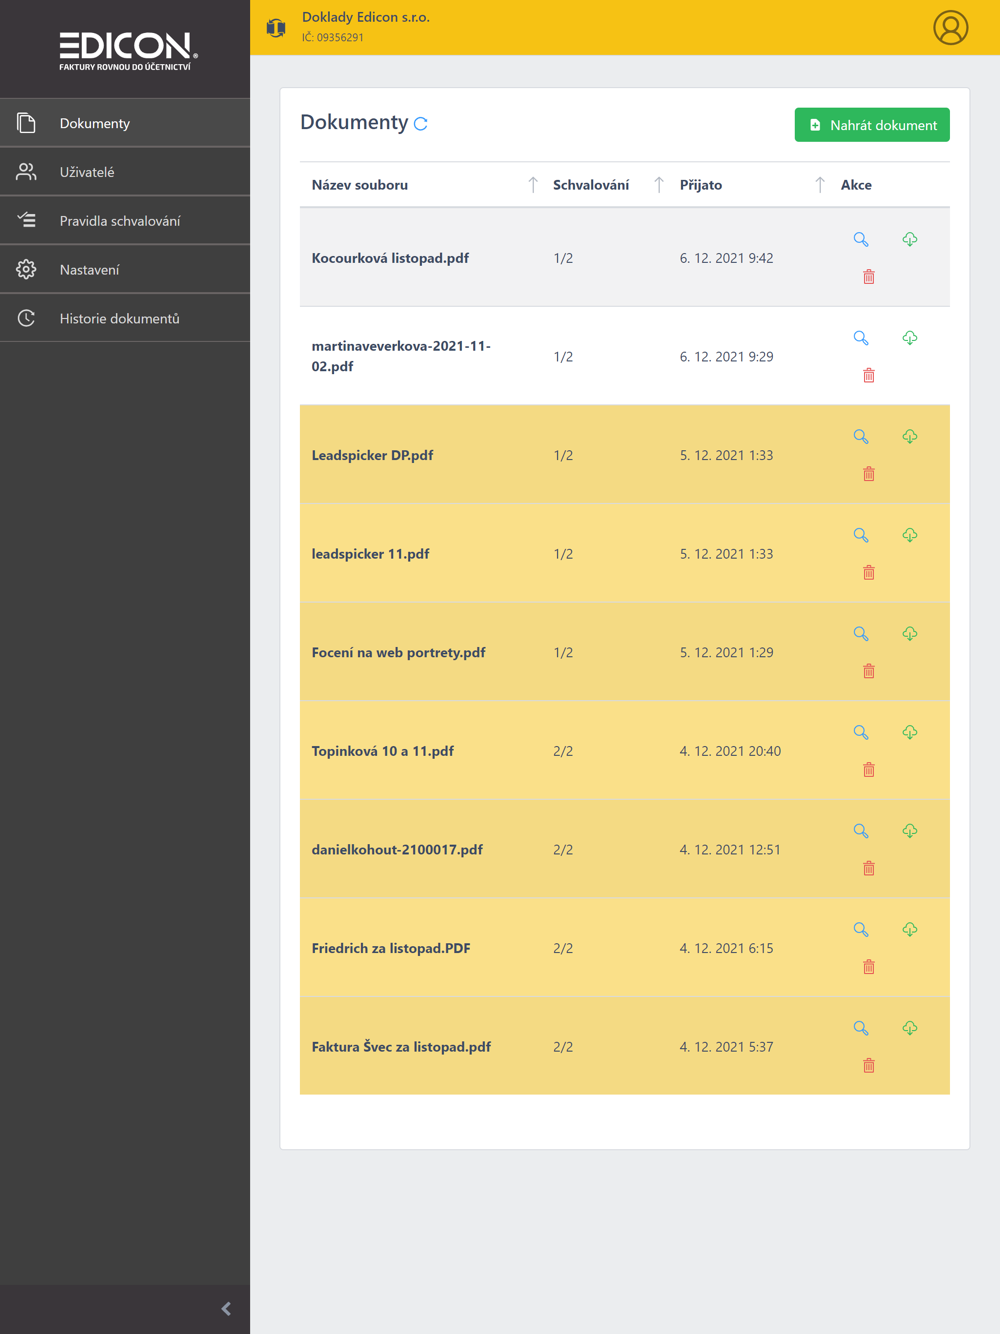Collapse the sidebar with chevron arrow
The height and width of the screenshot is (1334, 1000).
coord(226,1309)
